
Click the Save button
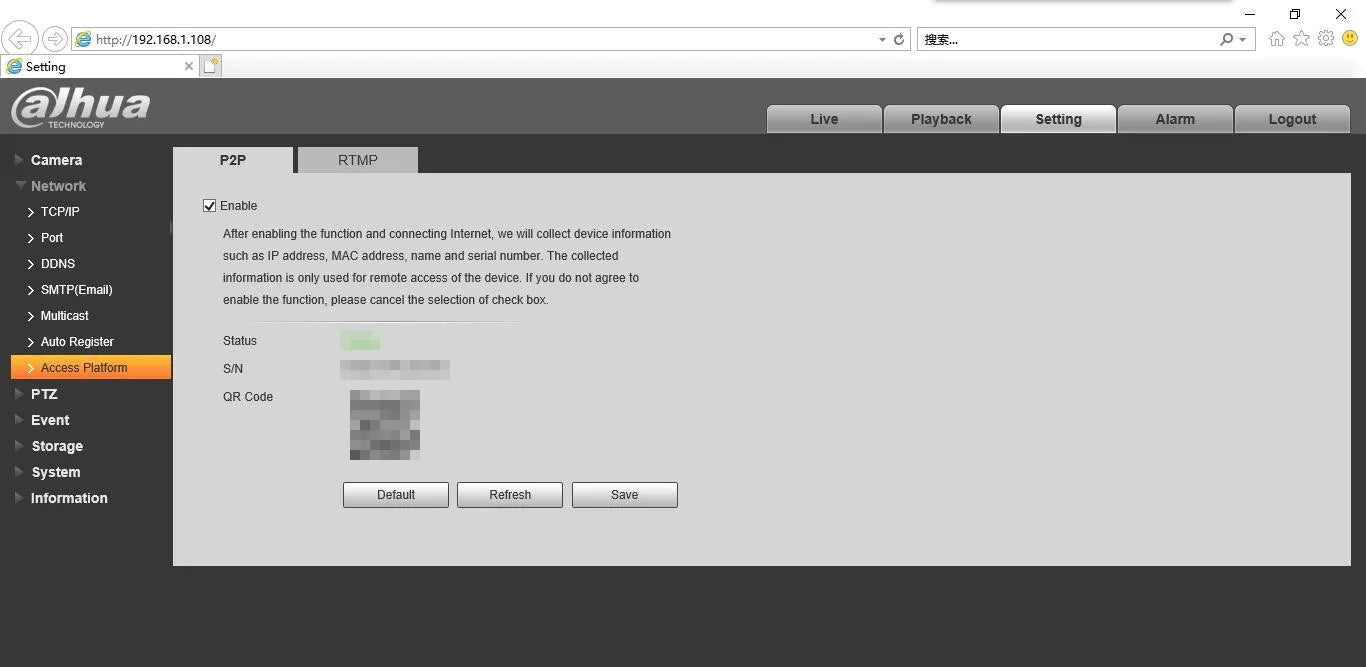click(x=624, y=495)
